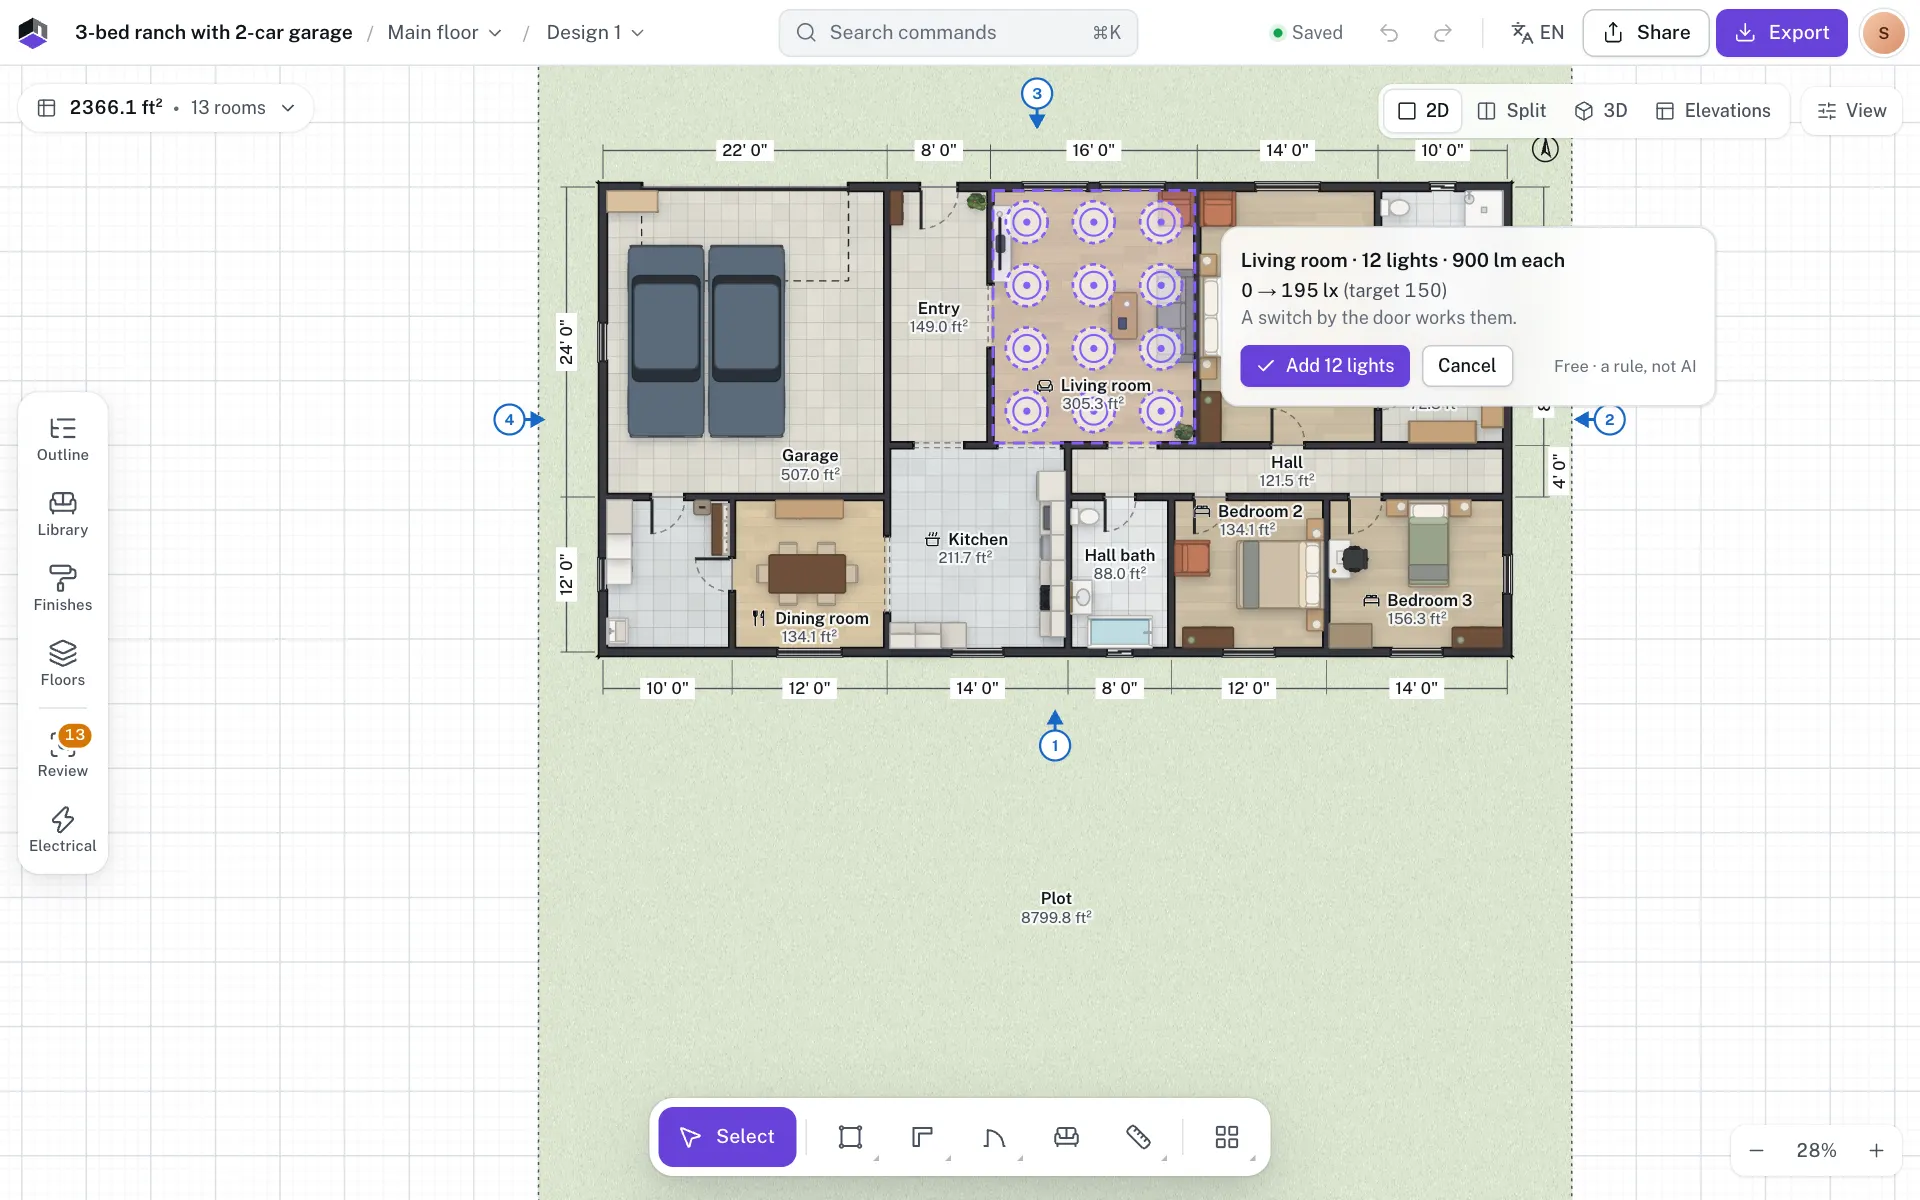1920x1200 pixels.
Task: Open the Outline panel
Action: [x=62, y=440]
